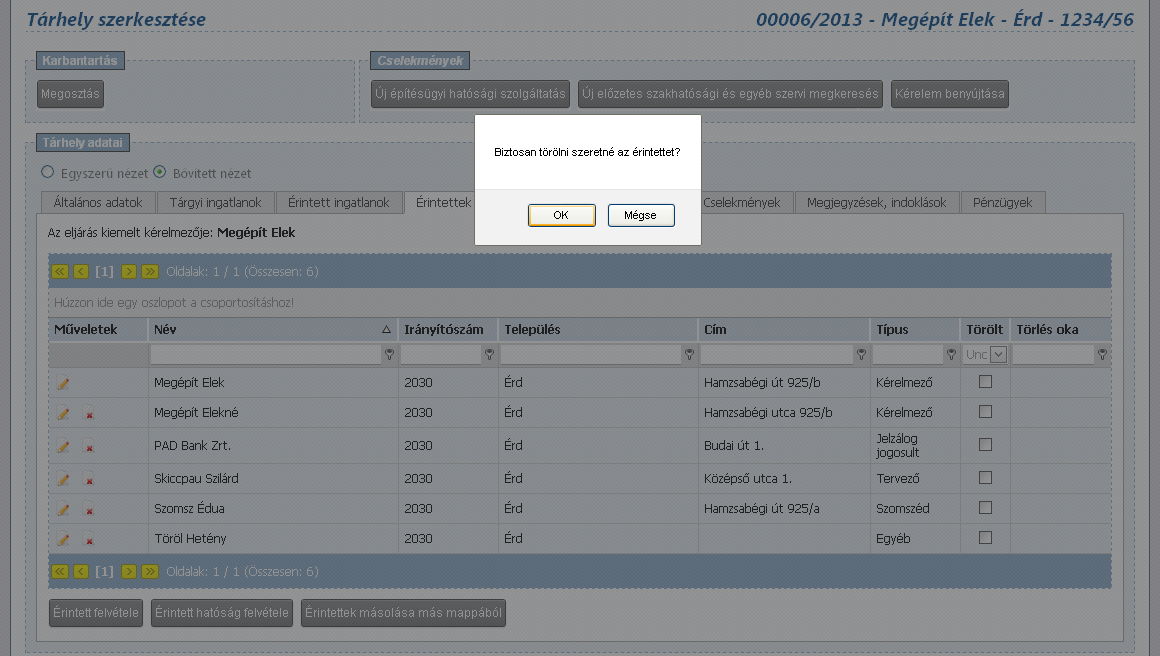The width and height of the screenshot is (1160, 656).
Task: Open filter menu for Név column
Action: 389,355
